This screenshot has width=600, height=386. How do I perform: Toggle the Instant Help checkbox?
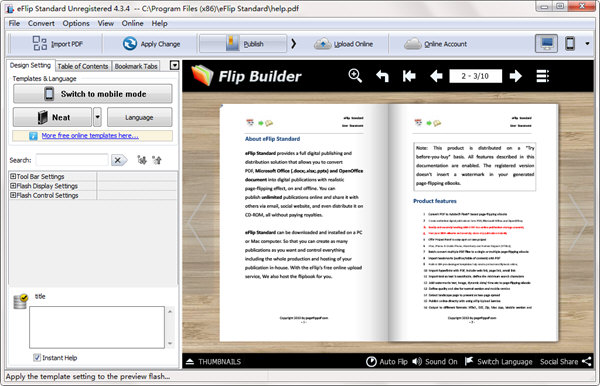point(37,358)
